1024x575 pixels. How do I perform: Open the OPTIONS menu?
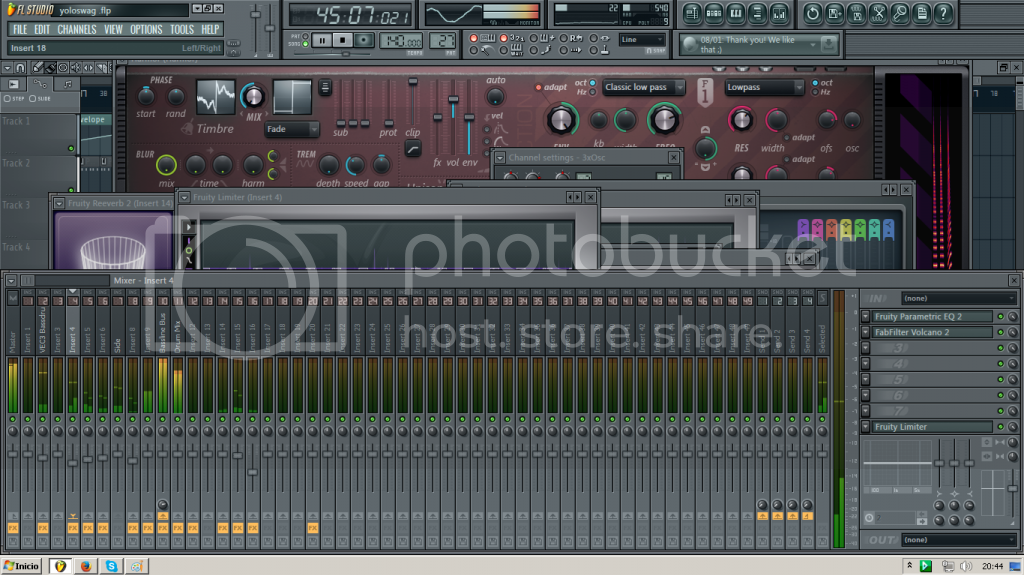point(146,29)
